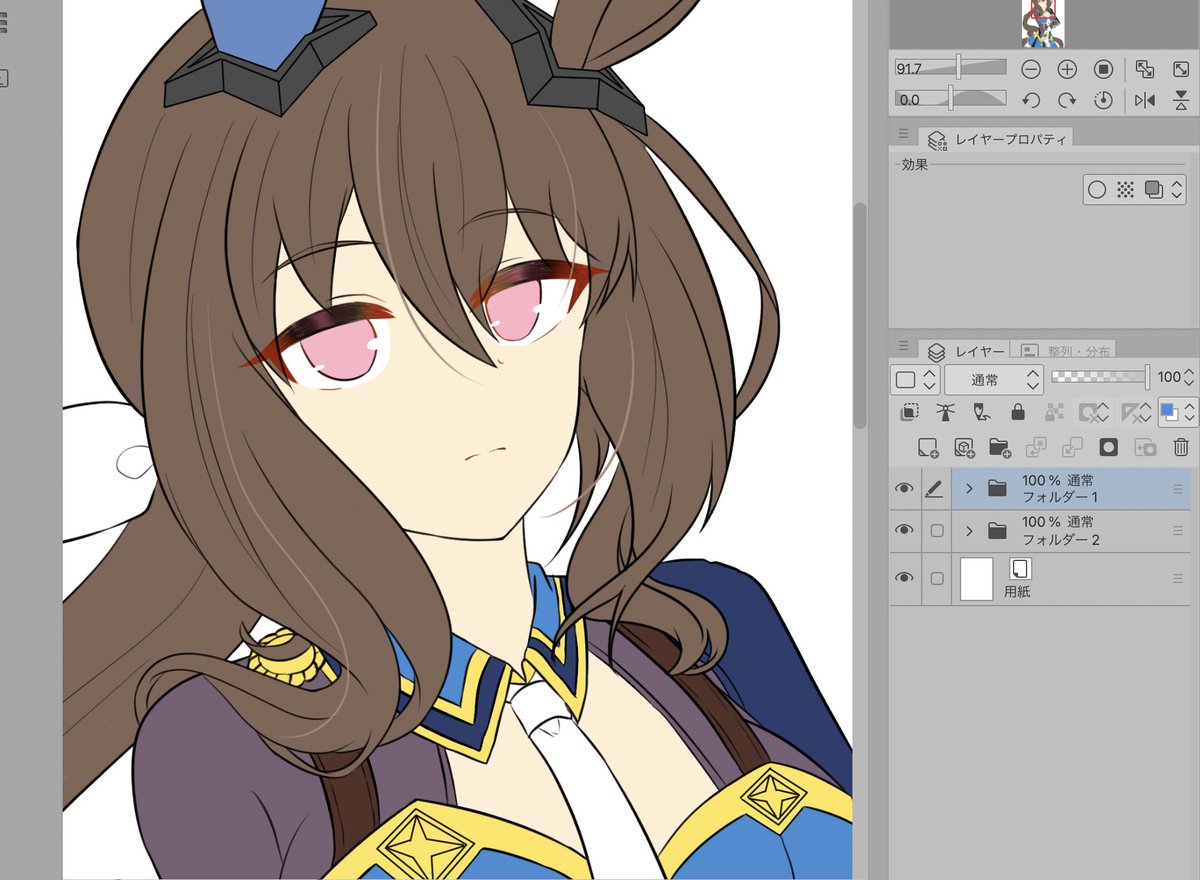The image size is (1200, 880).
Task: Reset the canvas rotation
Action: [x=1103, y=100]
